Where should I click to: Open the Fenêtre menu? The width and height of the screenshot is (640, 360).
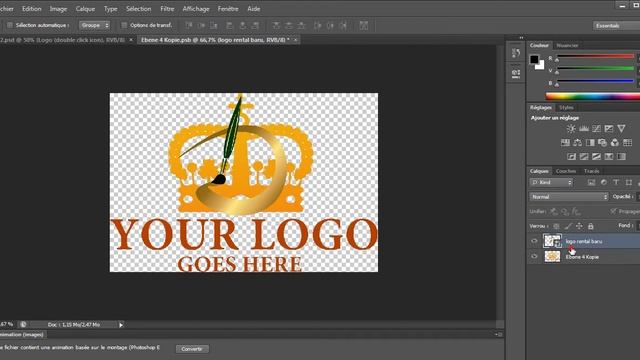click(x=228, y=9)
